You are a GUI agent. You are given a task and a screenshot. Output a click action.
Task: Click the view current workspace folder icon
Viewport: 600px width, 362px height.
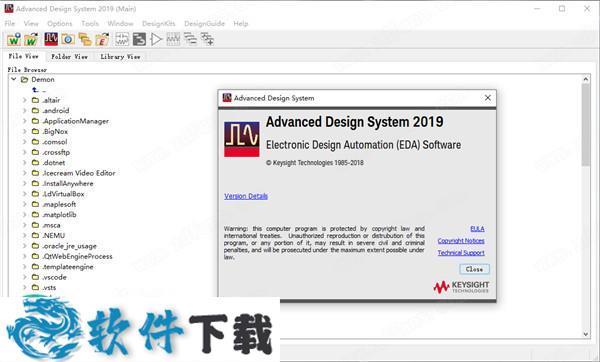click(68, 39)
